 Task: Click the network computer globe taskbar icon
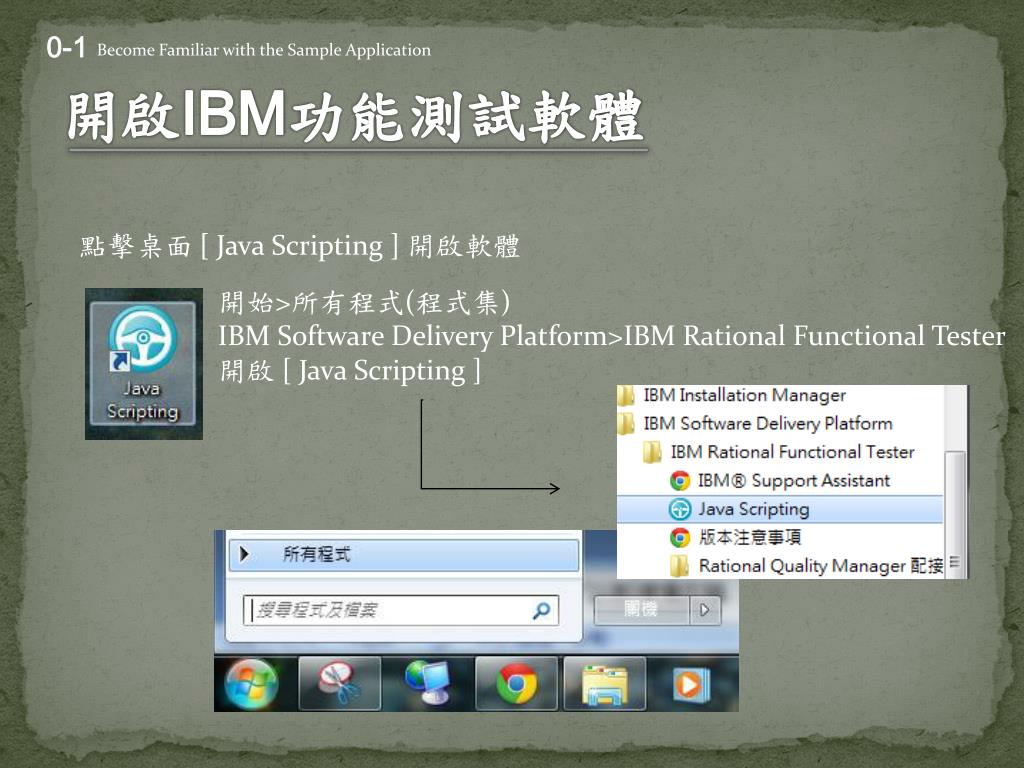click(x=428, y=684)
